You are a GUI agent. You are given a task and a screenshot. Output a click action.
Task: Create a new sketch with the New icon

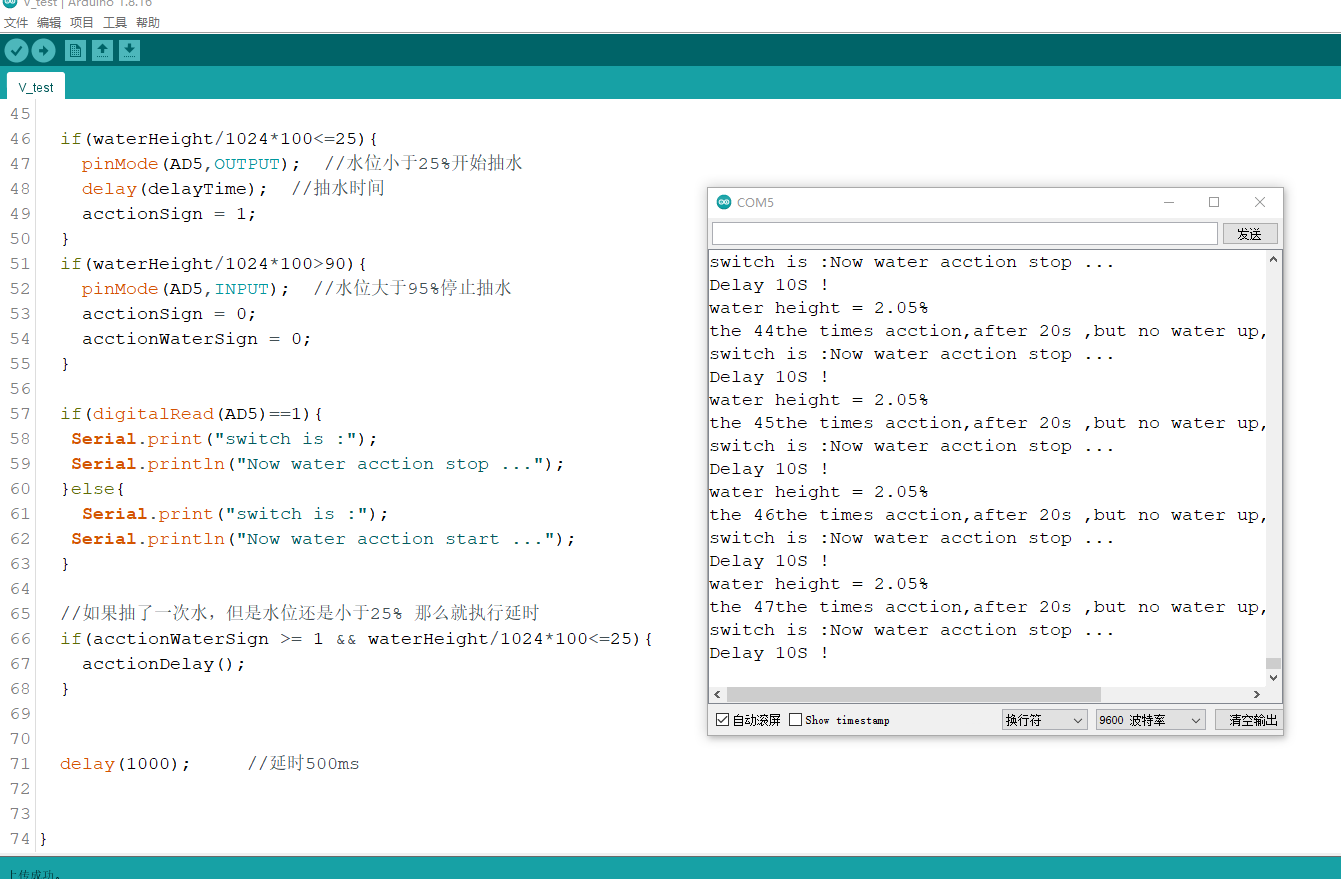75,50
